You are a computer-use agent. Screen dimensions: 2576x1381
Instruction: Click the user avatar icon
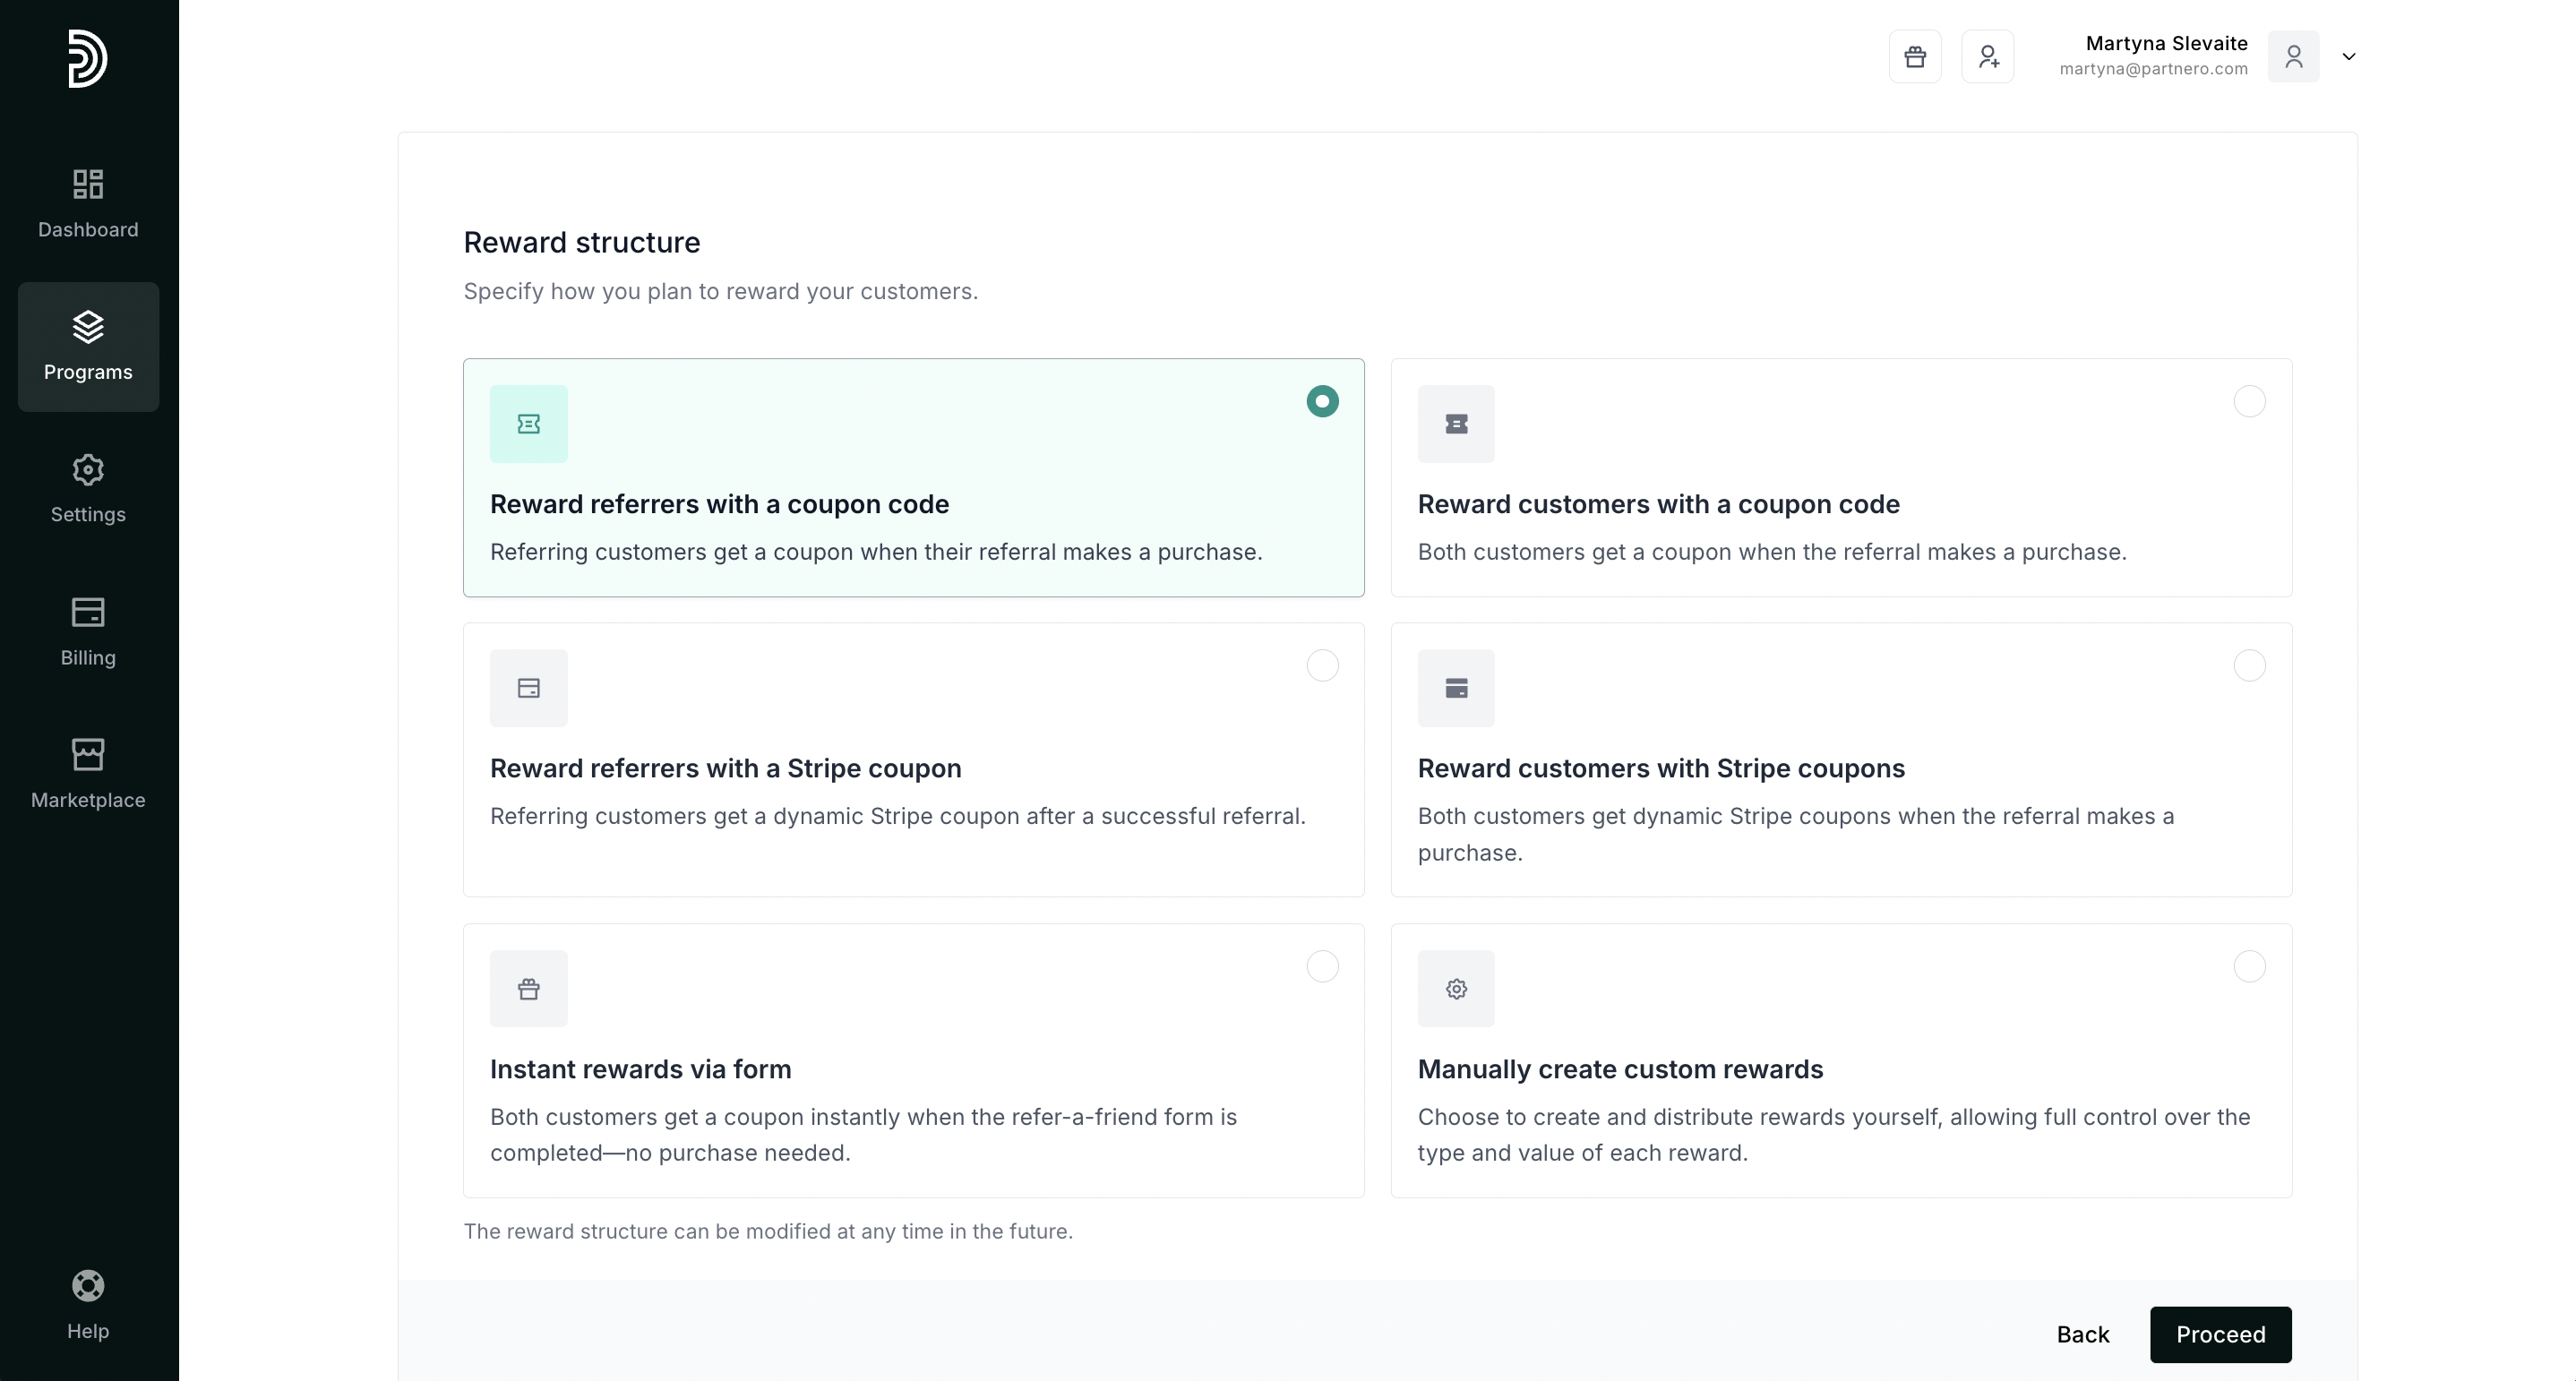(x=2293, y=57)
